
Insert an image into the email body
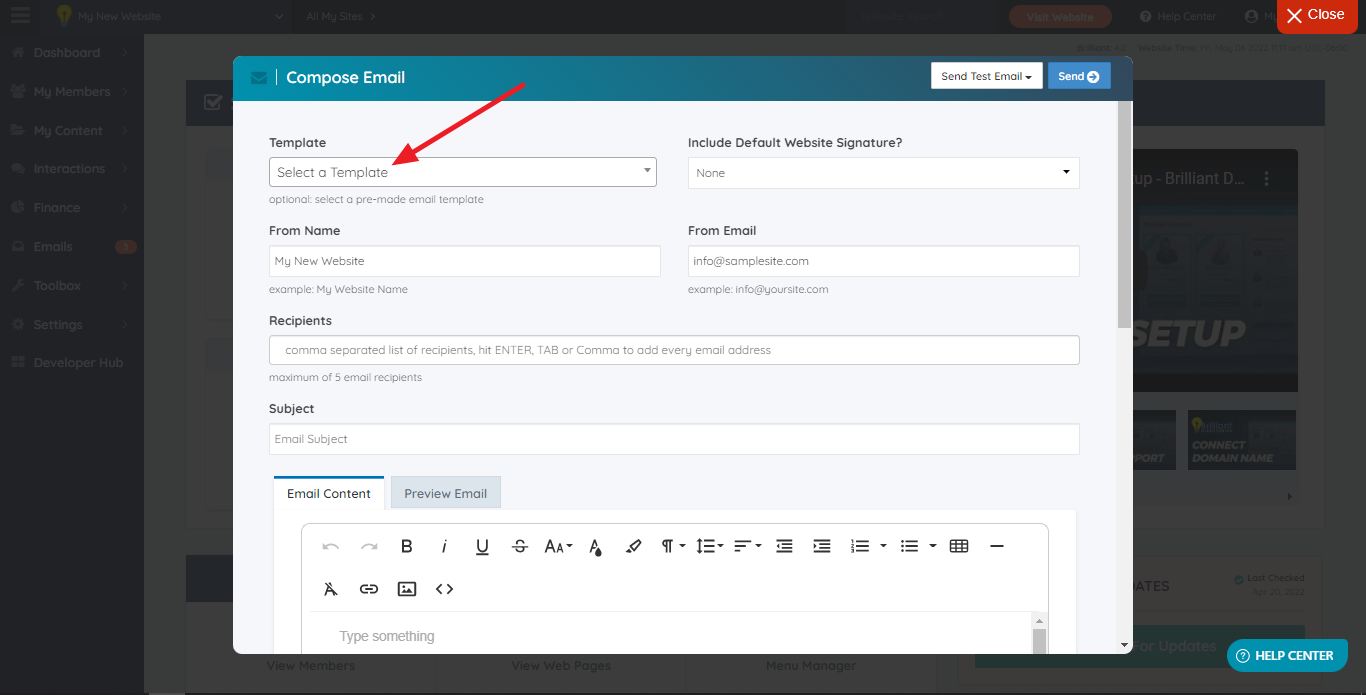pyautogui.click(x=406, y=589)
